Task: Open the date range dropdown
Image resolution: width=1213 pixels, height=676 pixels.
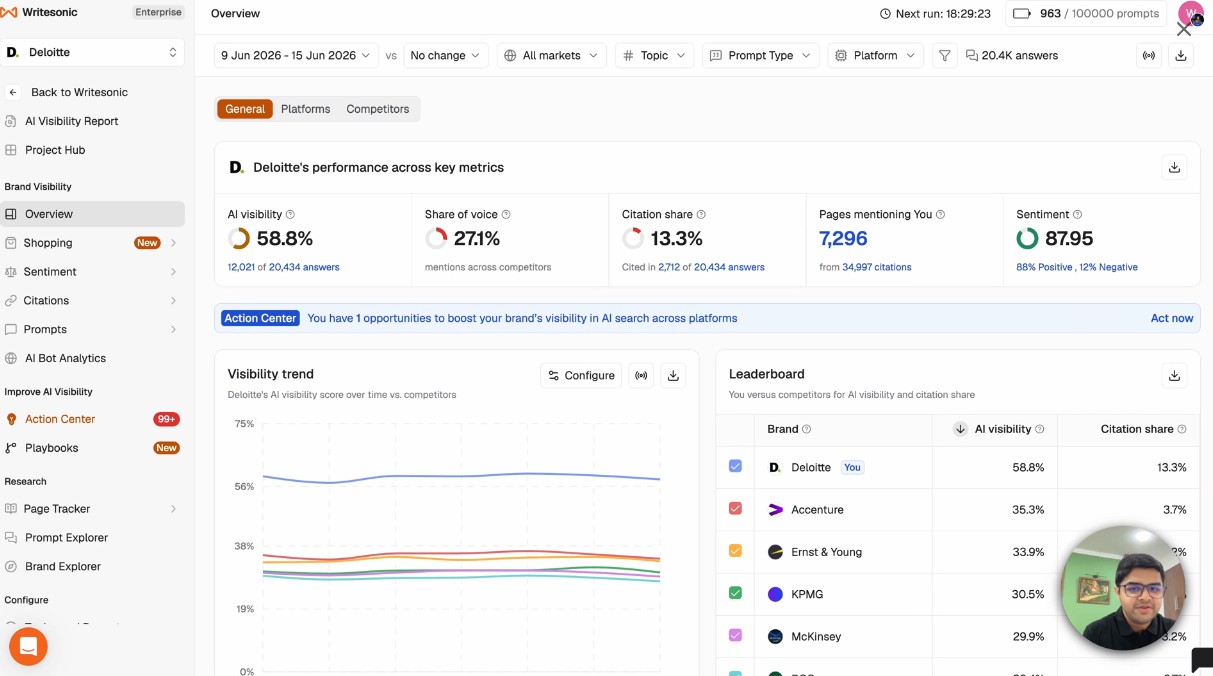Action: pos(296,56)
